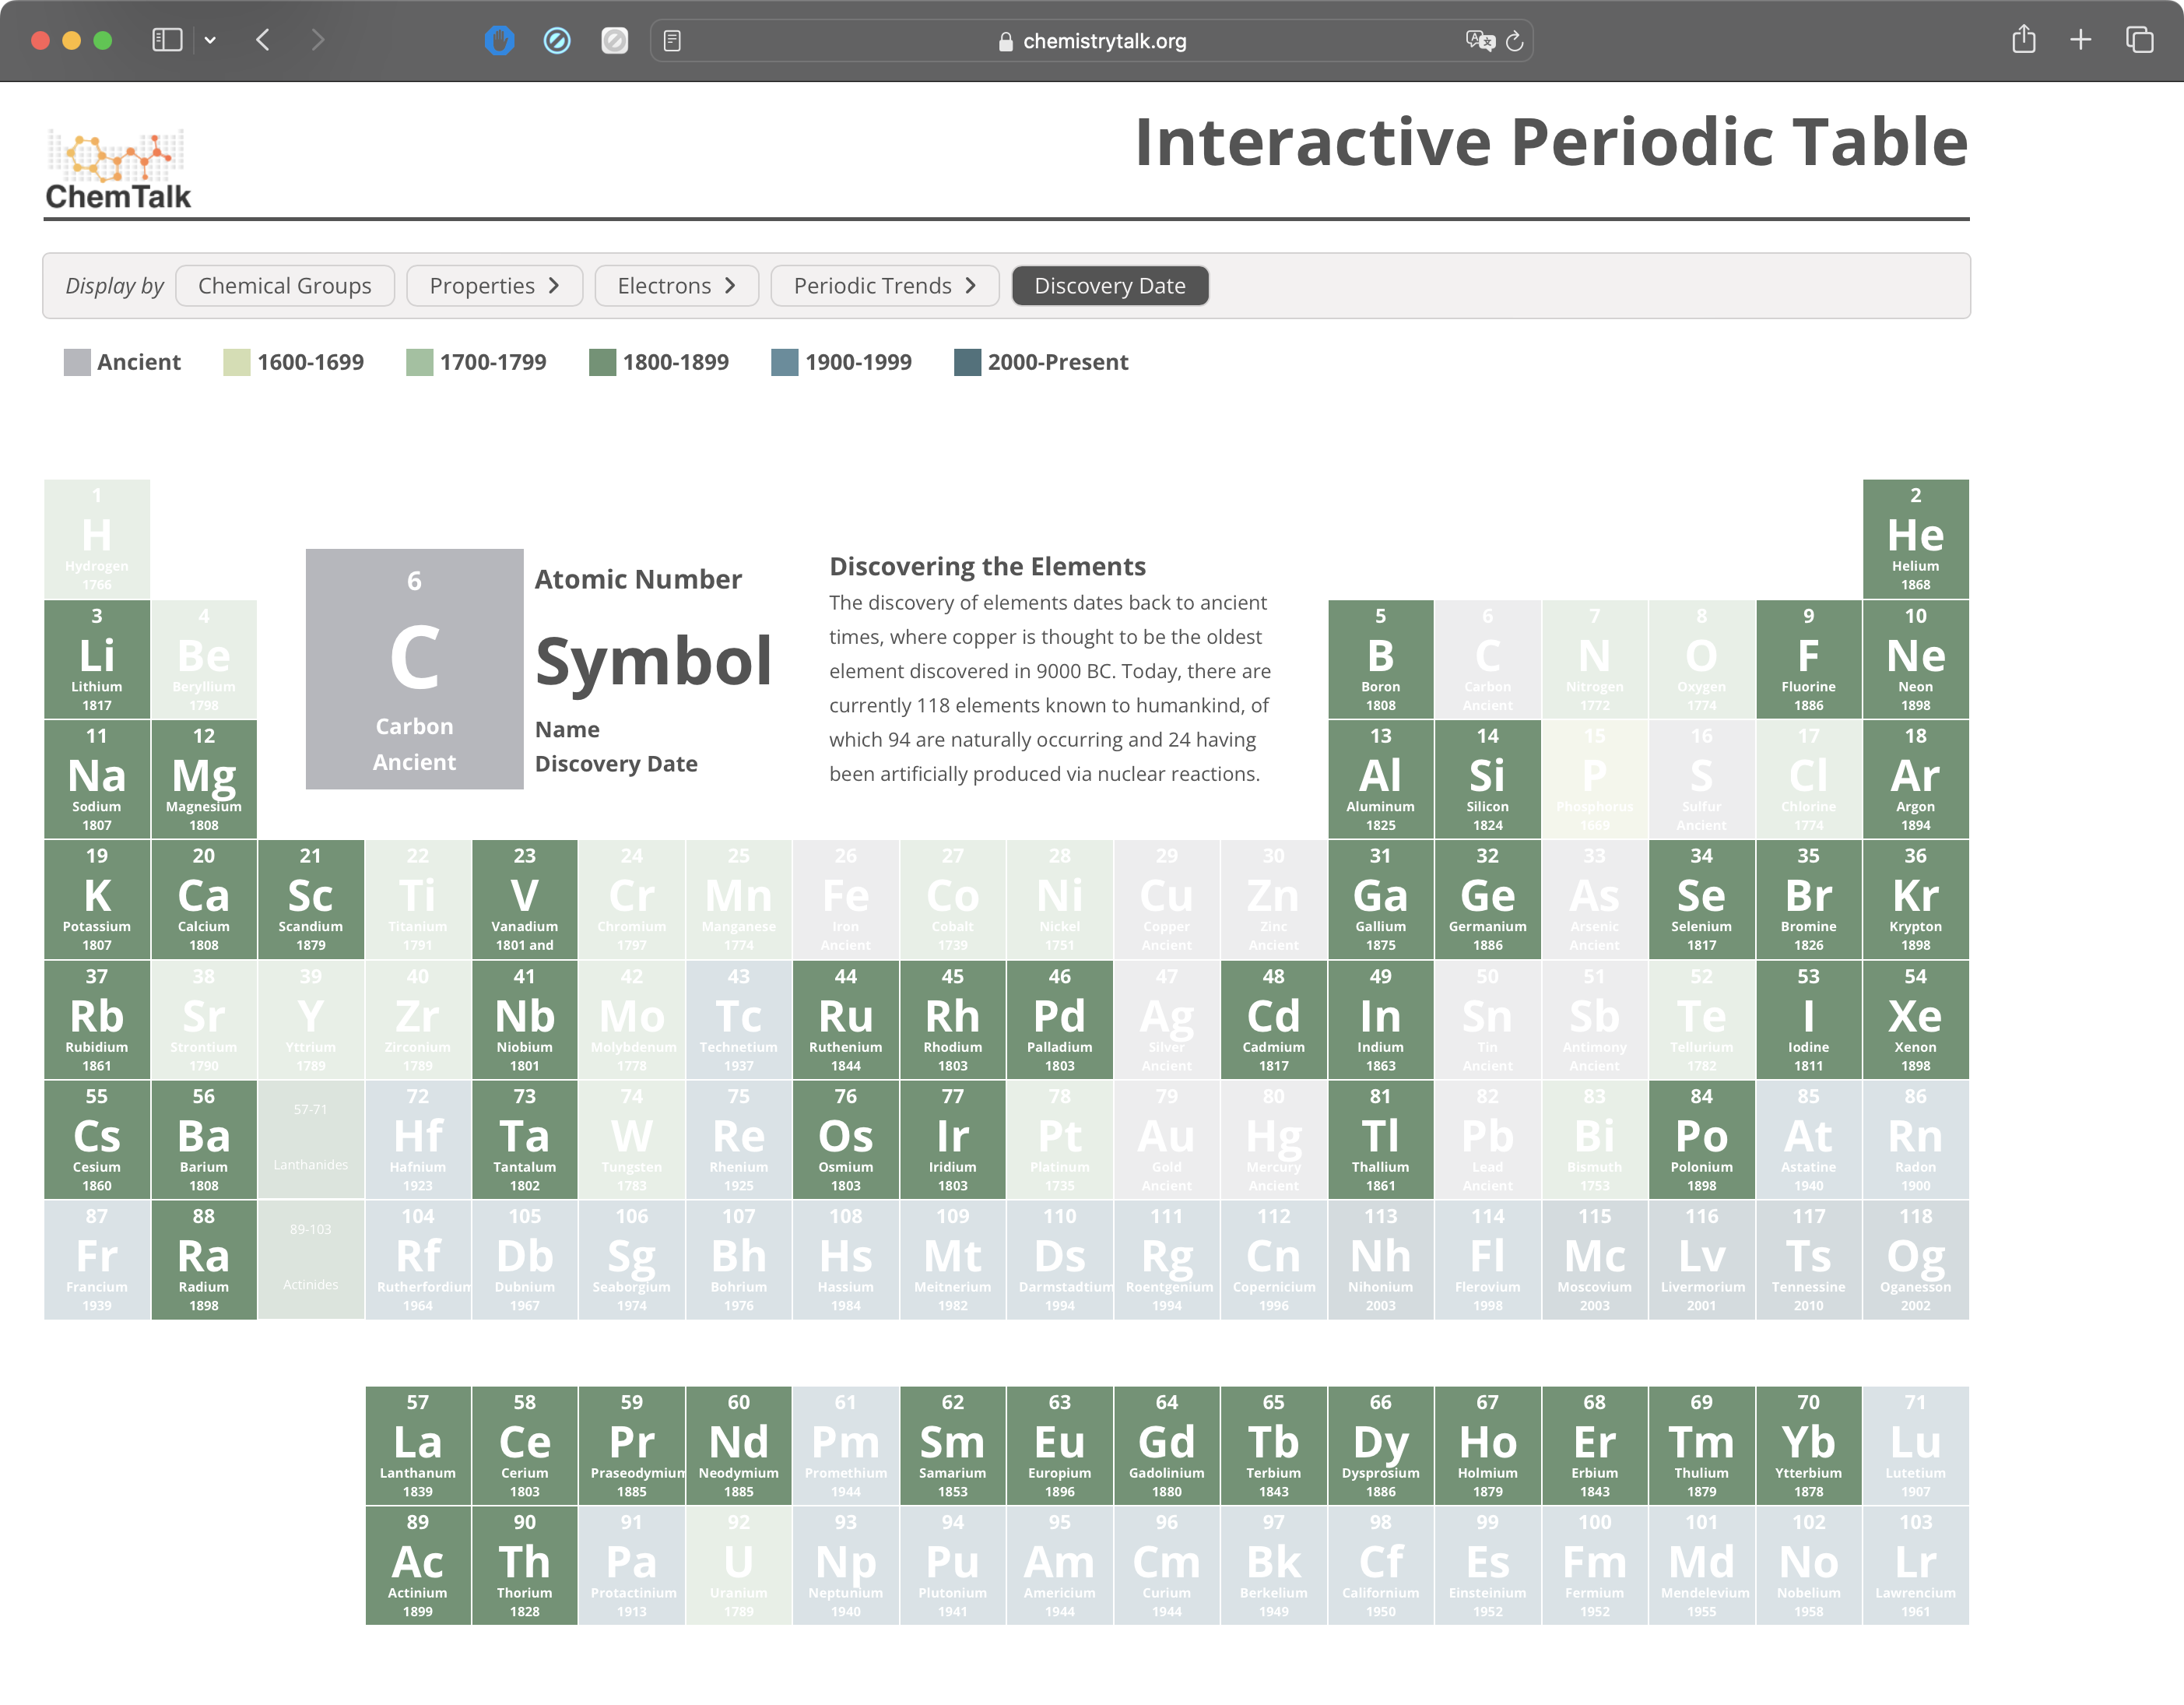Viewport: 2184px width, 1705px height.
Task: Open the Share icon in toolbar
Action: pyautogui.click(x=2023, y=39)
